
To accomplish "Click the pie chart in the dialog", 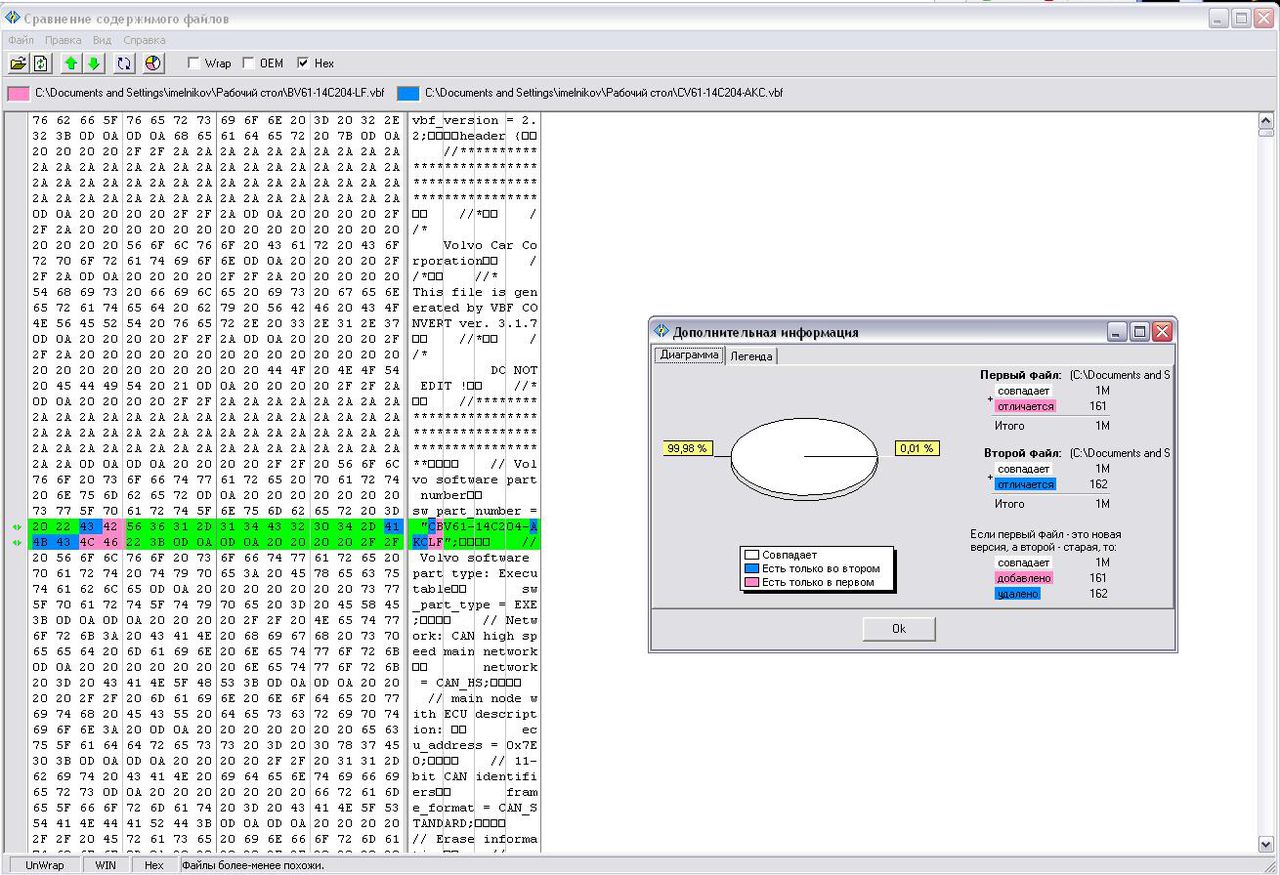I will click(805, 458).
